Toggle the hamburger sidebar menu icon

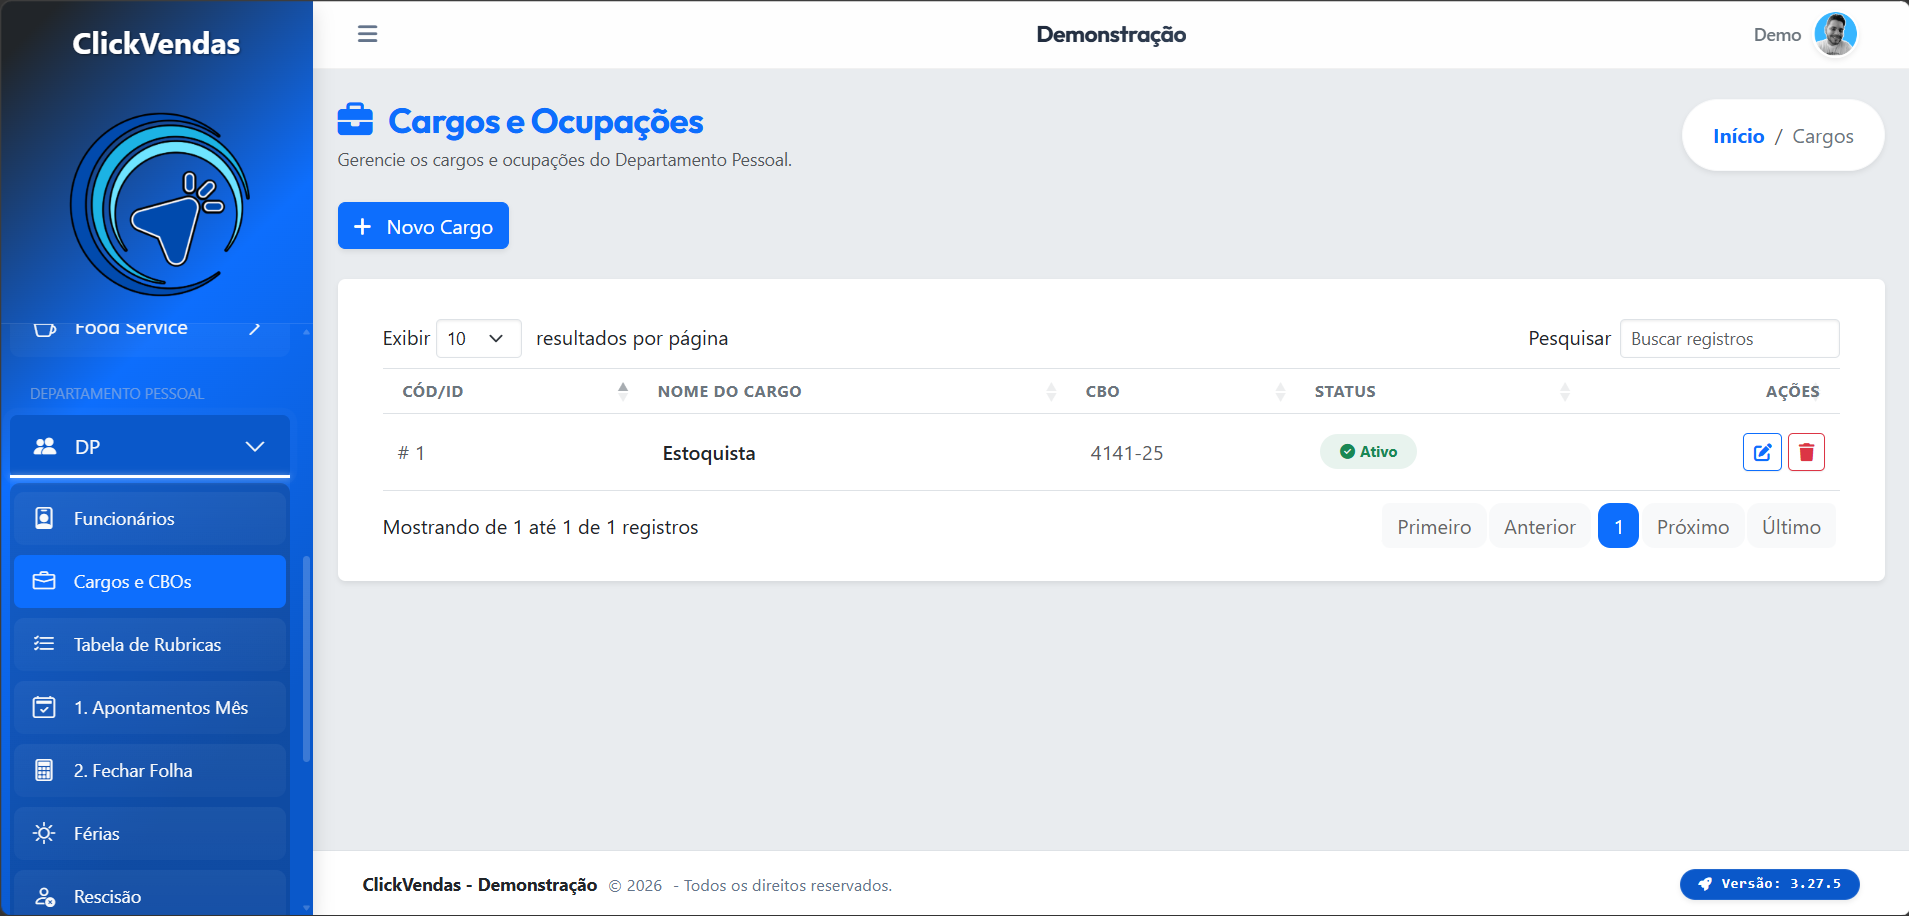367,34
